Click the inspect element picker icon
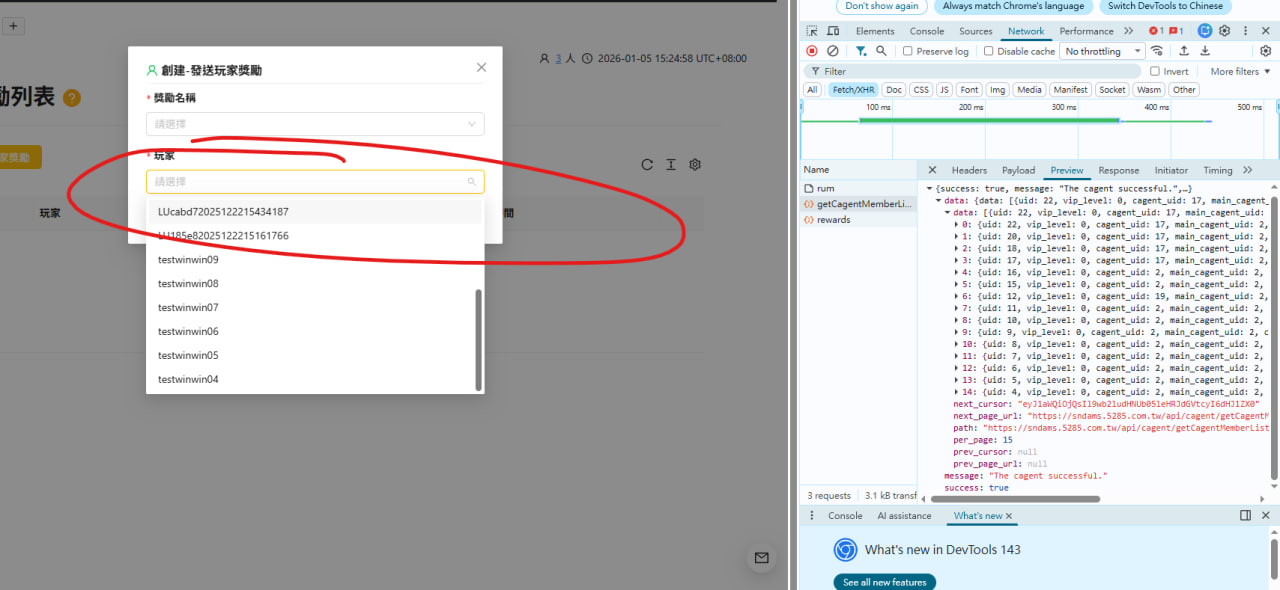The image size is (1280, 590). 812,31
